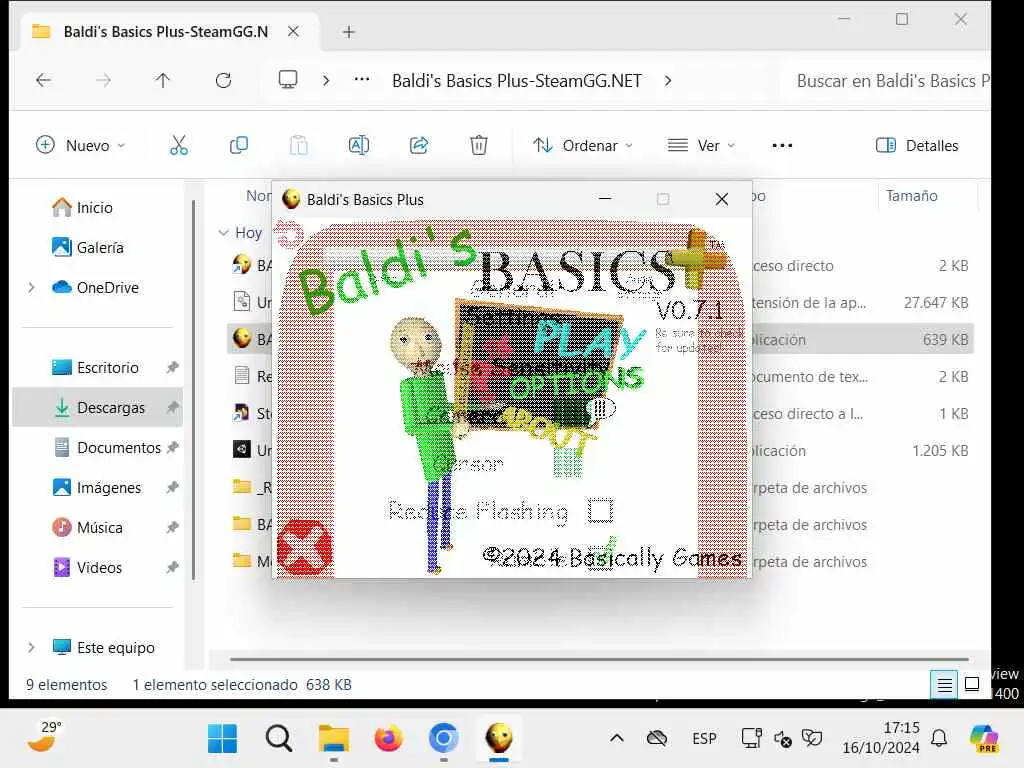Switch to Baldi's Basics taskbar icon
The height and width of the screenshot is (768, 1024).
(499, 739)
